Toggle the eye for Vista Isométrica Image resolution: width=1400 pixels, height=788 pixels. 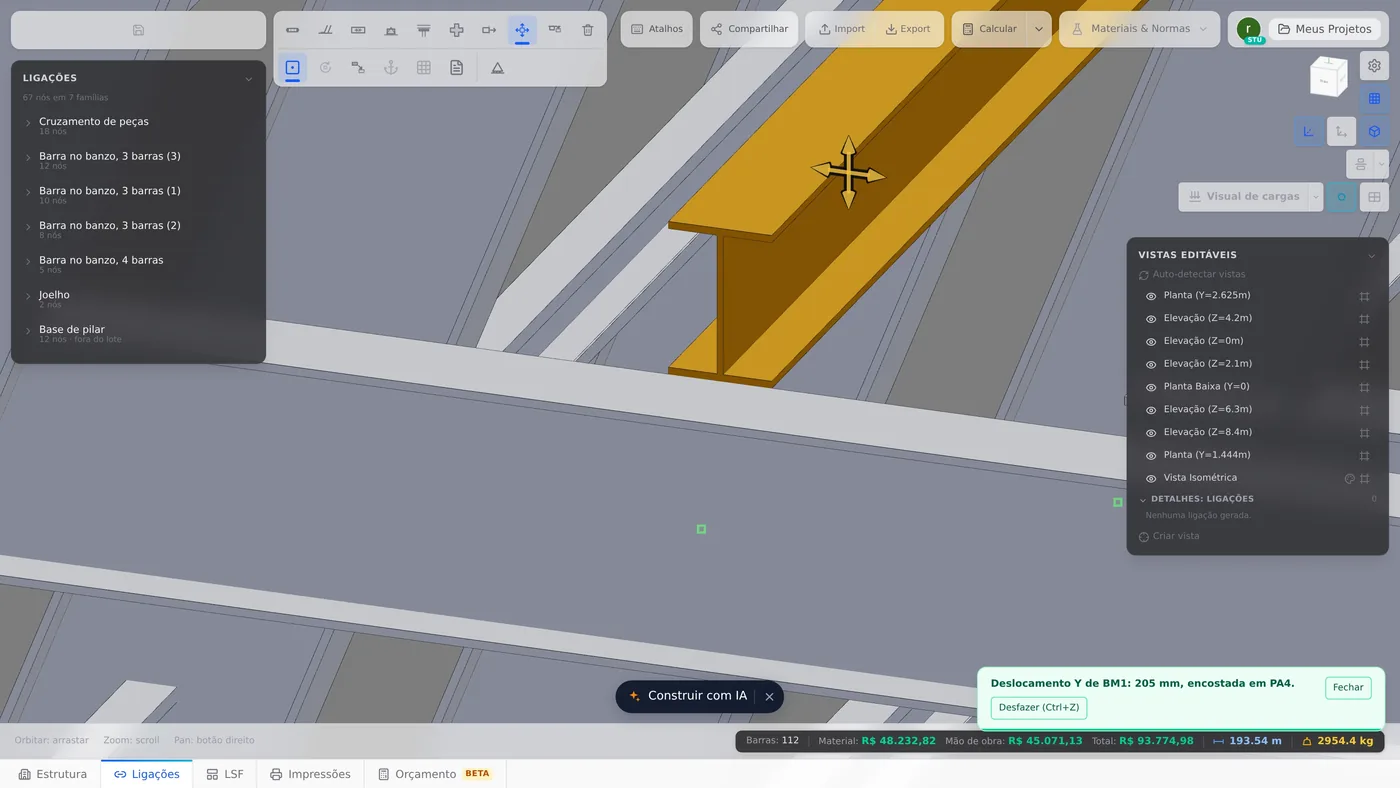click(1151, 479)
